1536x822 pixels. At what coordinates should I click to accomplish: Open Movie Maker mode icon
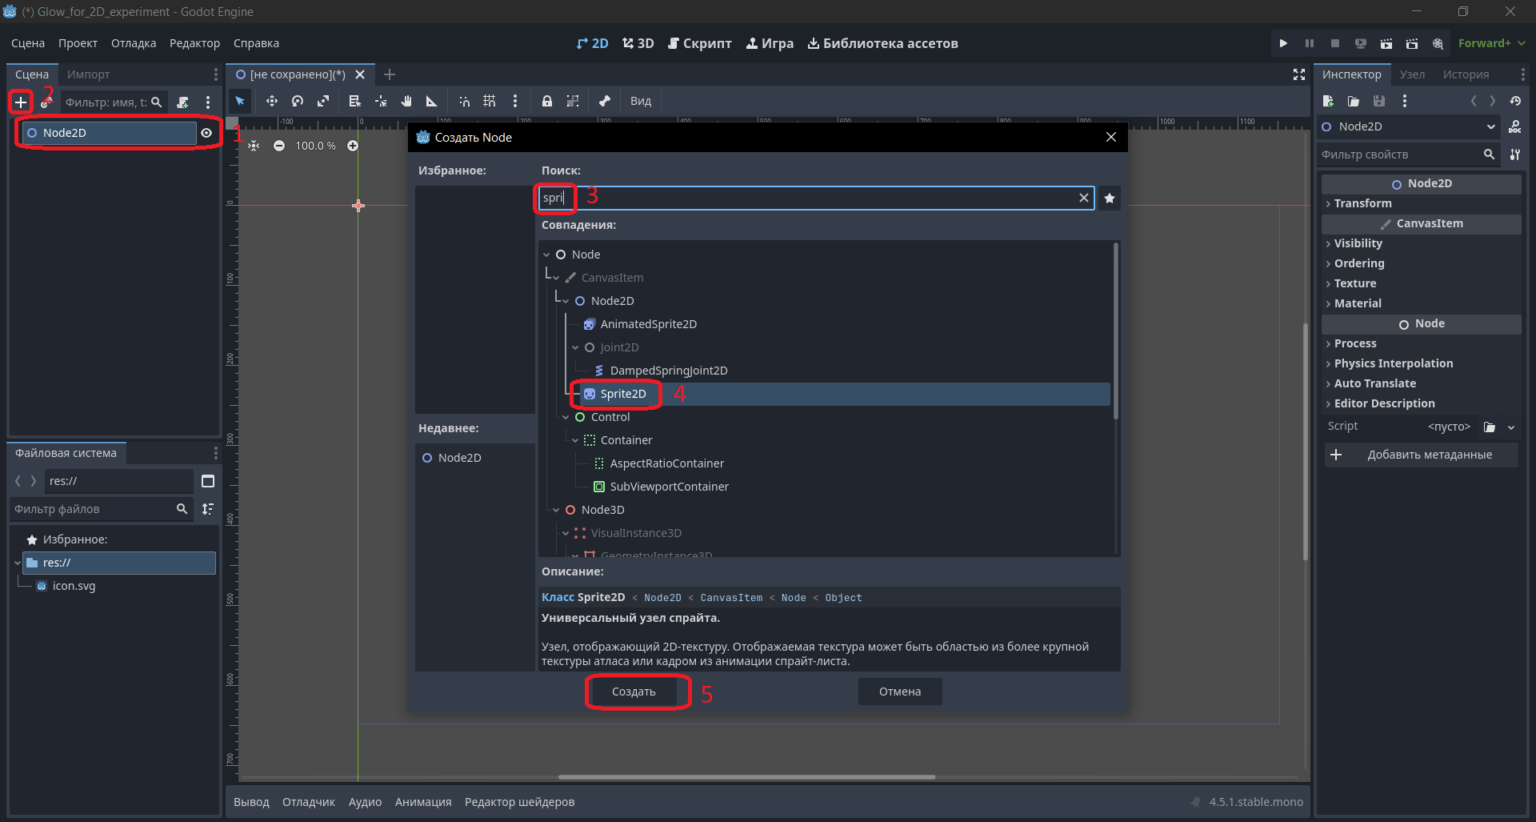1438,43
